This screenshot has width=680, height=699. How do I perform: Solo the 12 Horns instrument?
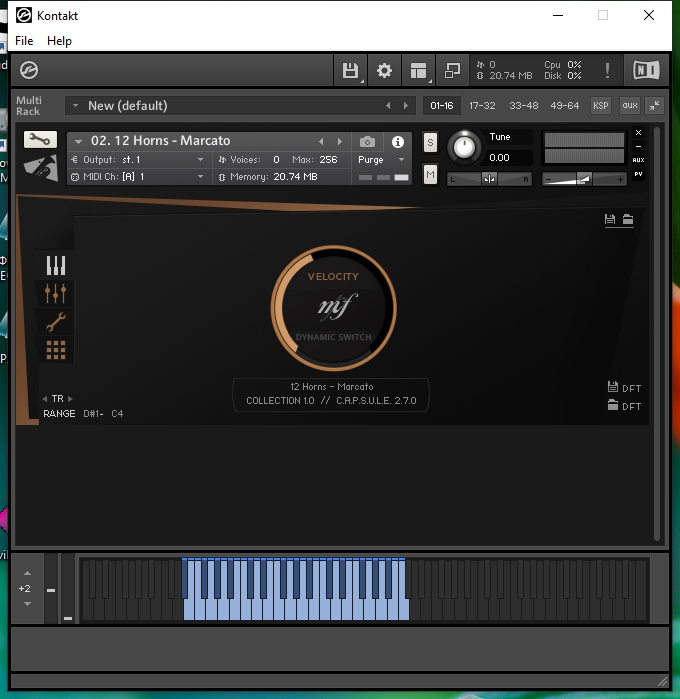click(x=430, y=143)
